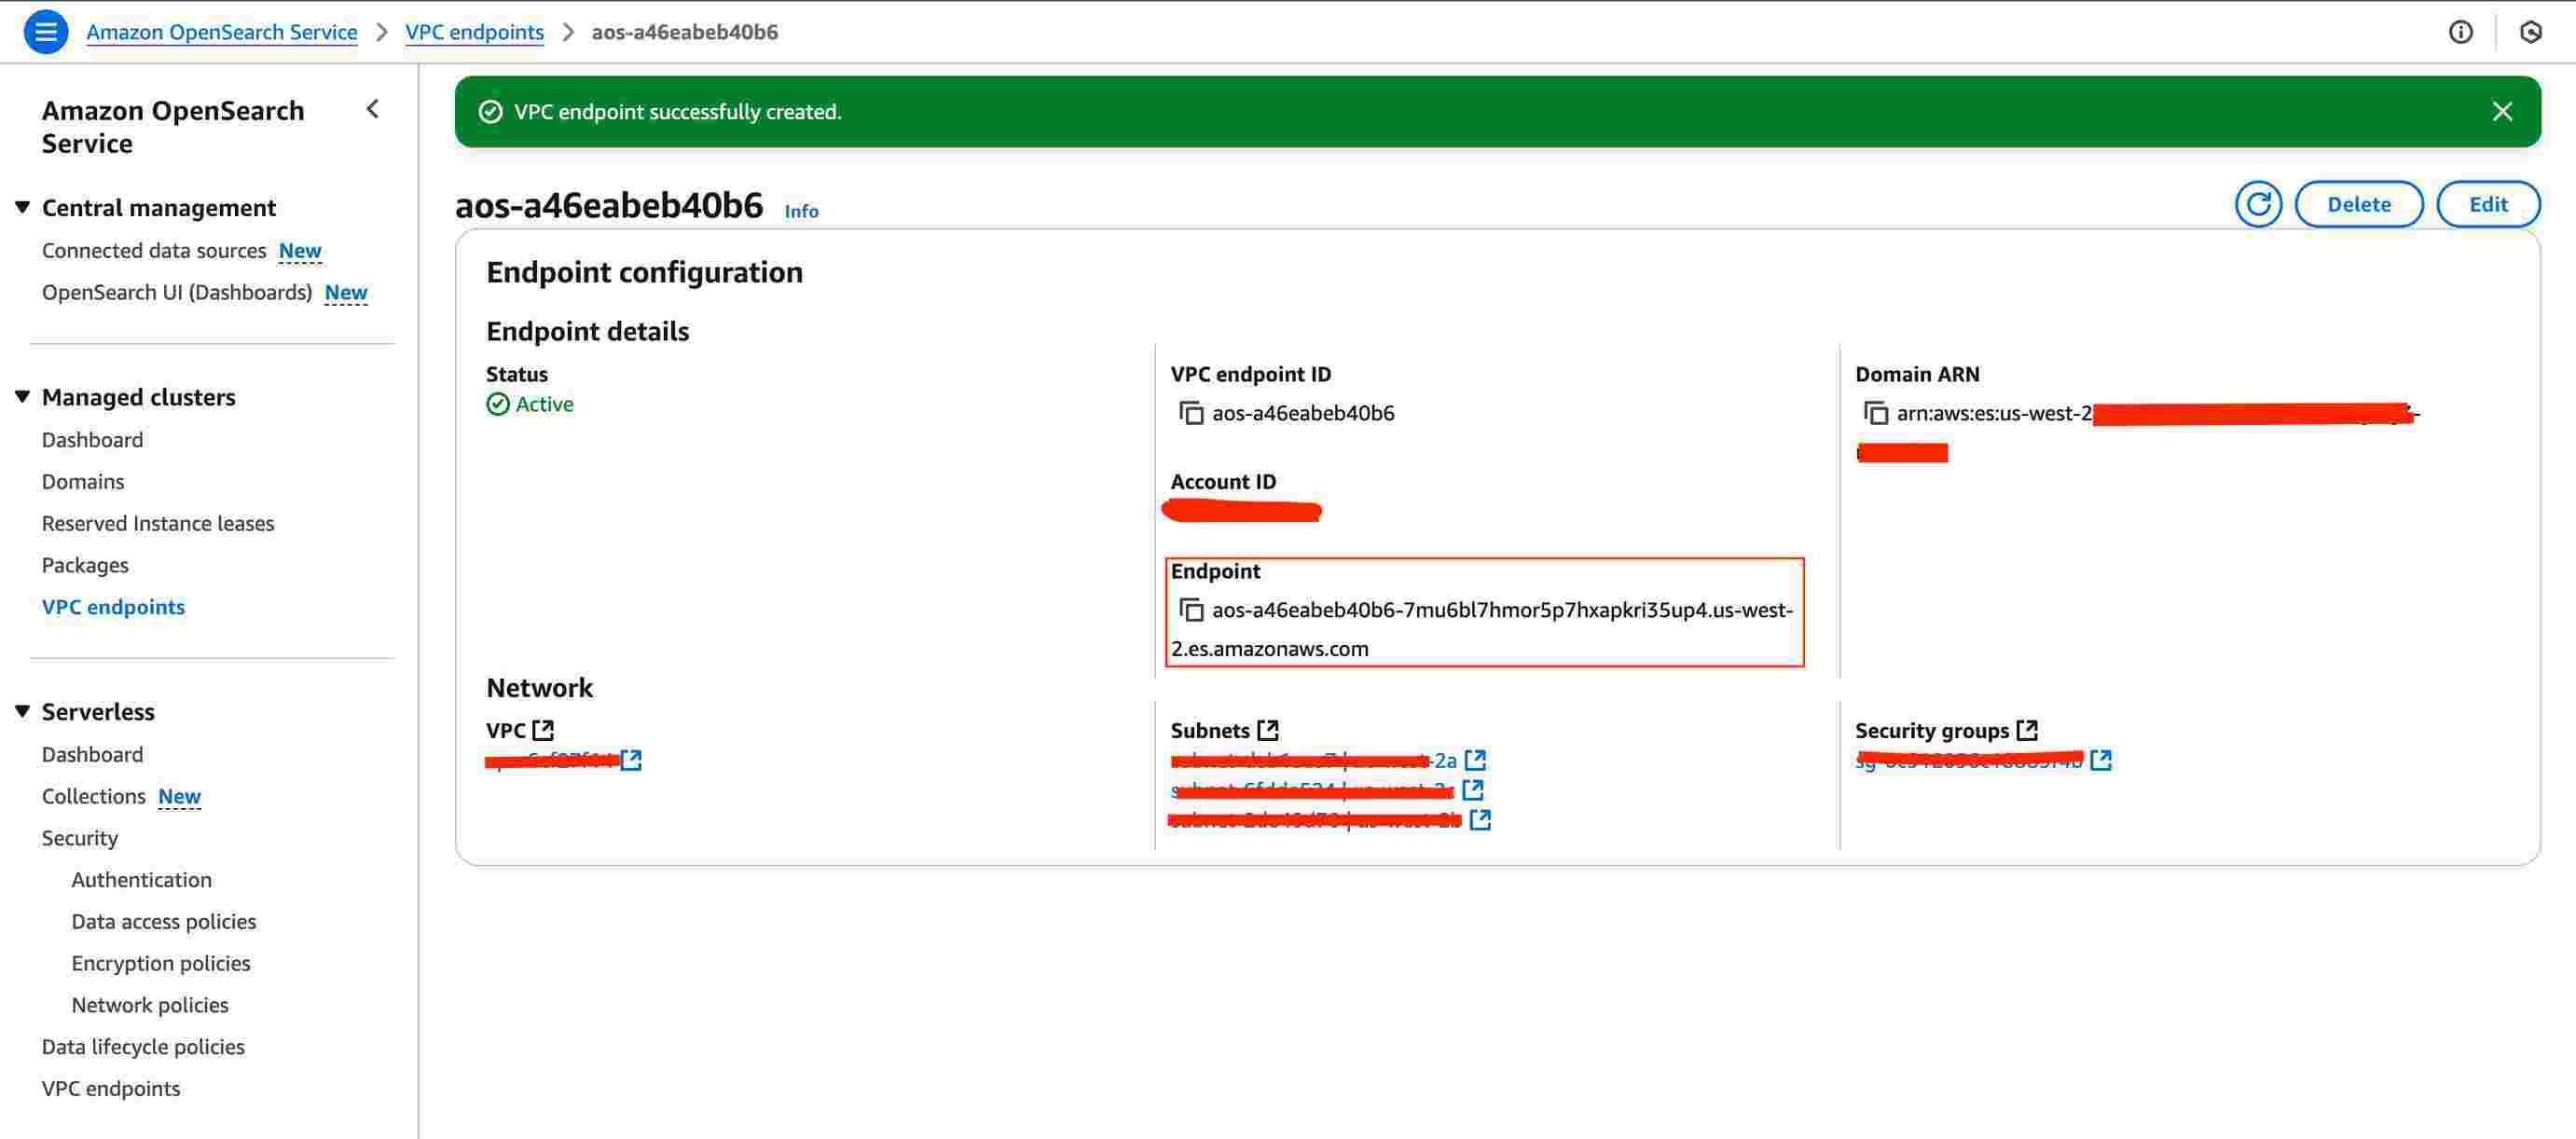Click the New badge beside OpenSearch UI
The image size is (2576, 1139).
coord(346,292)
